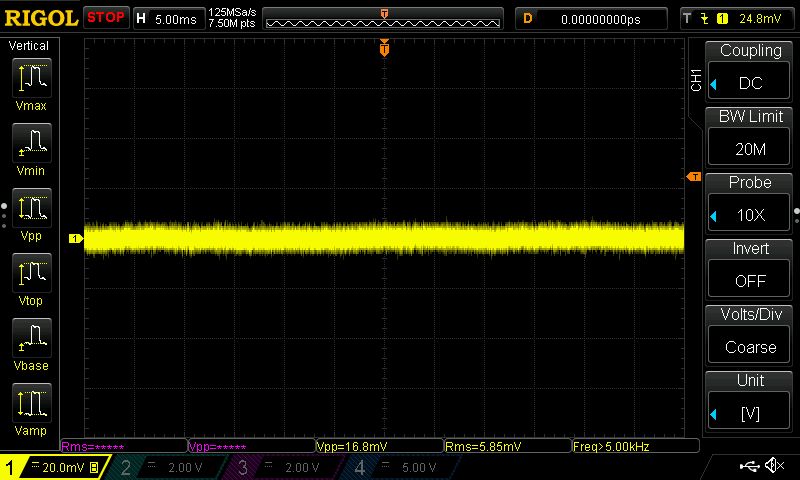Click the blue arrow beside the 10X probe value
The width and height of the screenshot is (800, 480).
[x=714, y=216]
